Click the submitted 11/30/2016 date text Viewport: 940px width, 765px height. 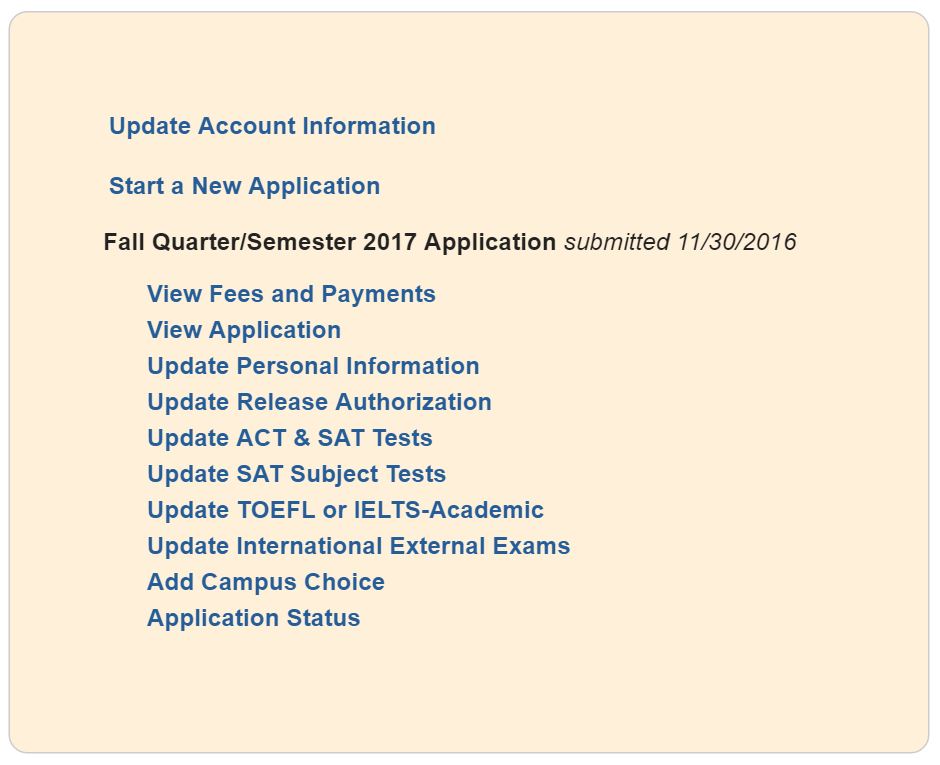680,243
